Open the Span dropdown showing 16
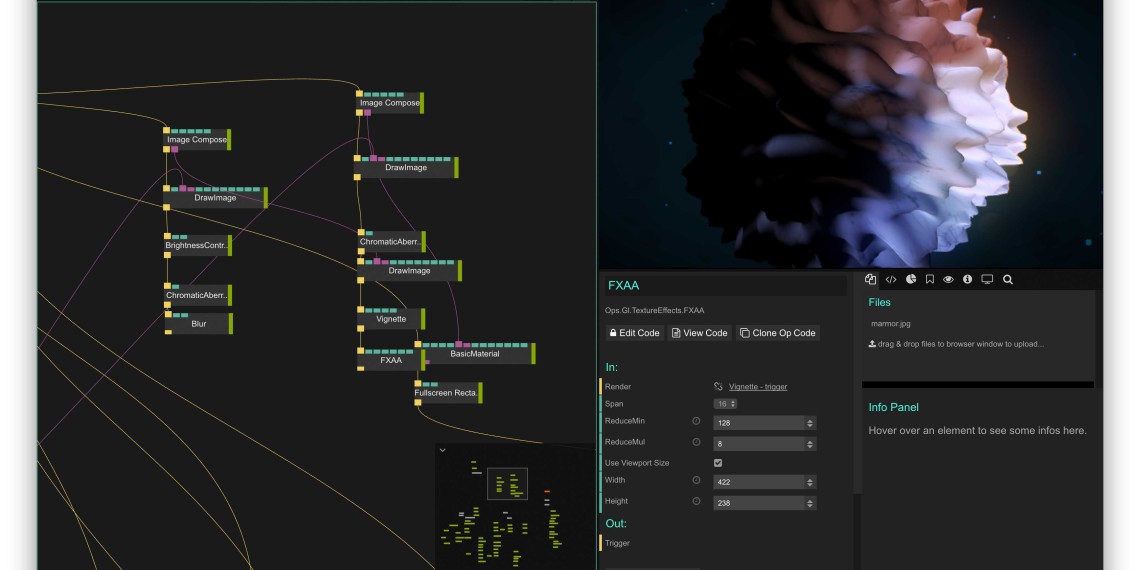The height and width of the screenshot is (570, 1140). [726, 404]
